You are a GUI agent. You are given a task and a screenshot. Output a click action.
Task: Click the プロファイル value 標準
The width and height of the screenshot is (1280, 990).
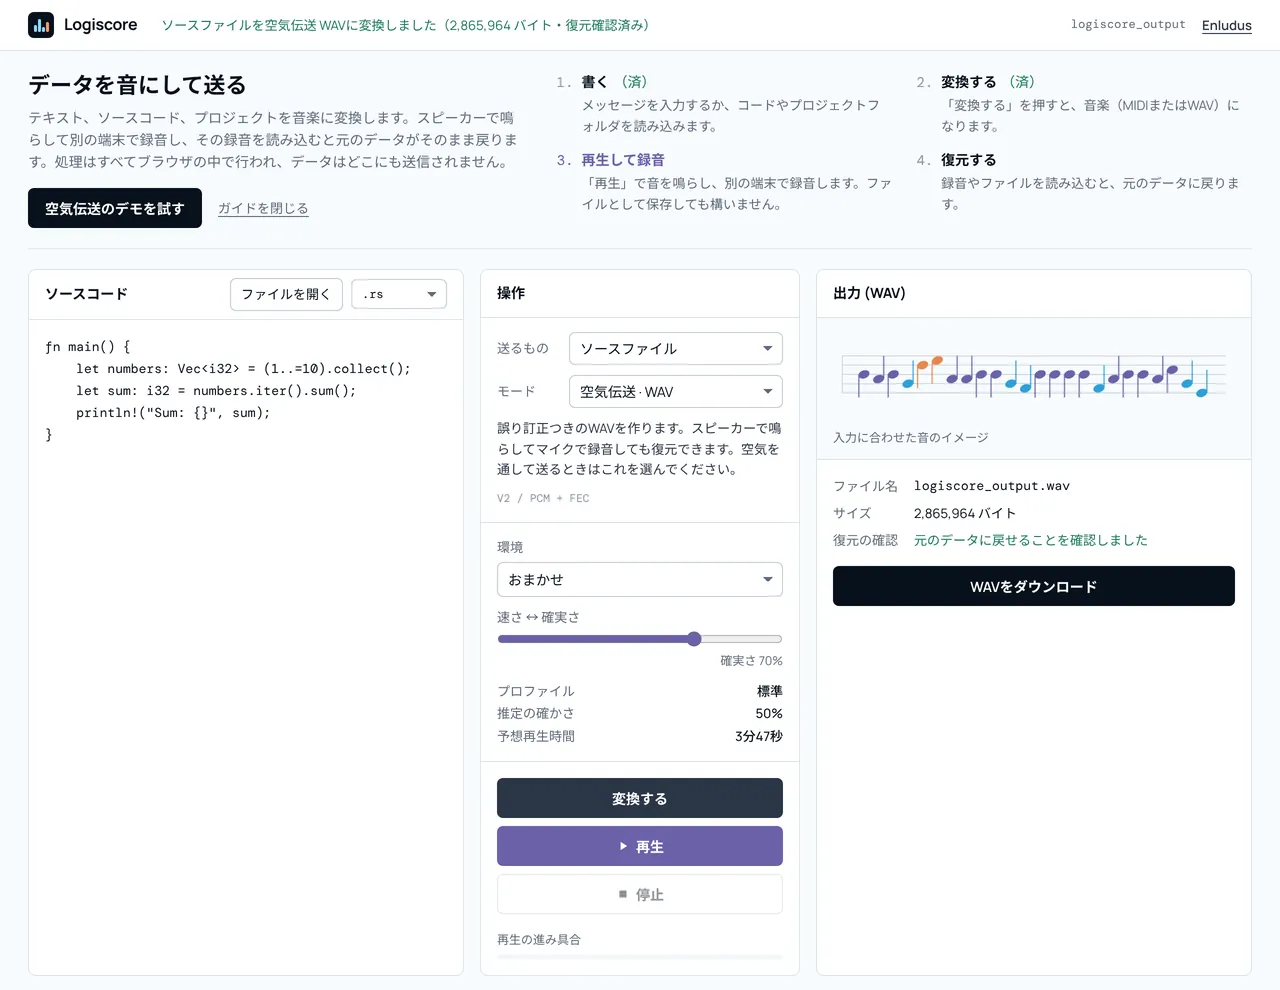click(x=770, y=691)
